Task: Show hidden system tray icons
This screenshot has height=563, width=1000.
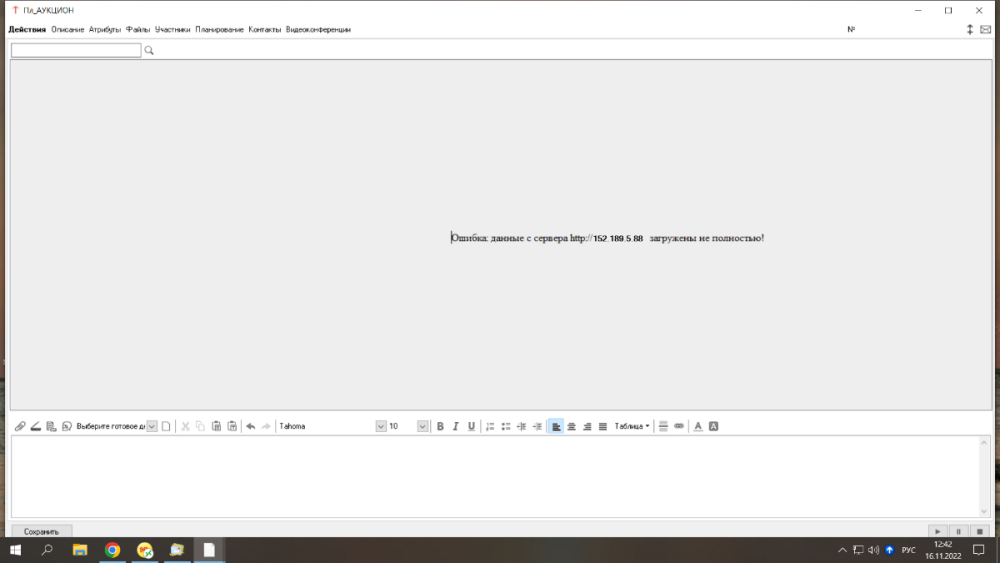Action: tap(842, 550)
